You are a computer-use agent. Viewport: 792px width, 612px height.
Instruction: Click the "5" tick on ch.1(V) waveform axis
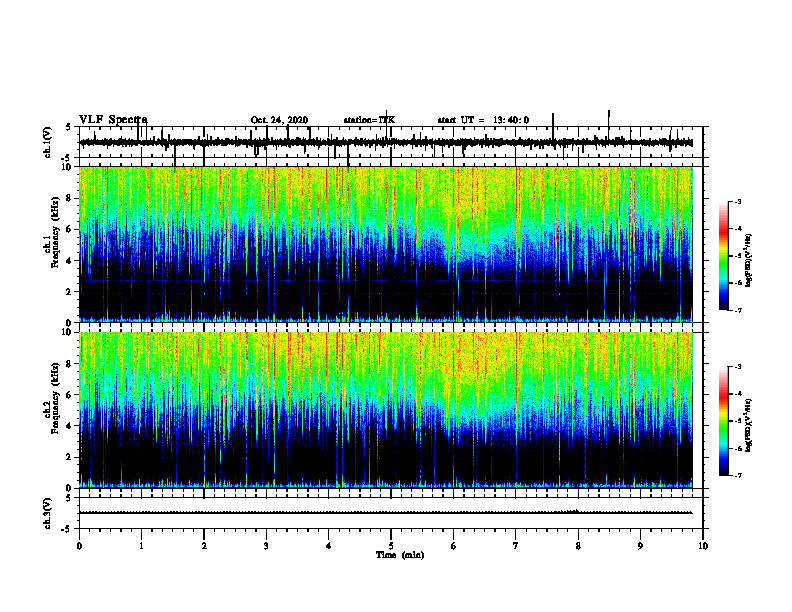(69, 127)
